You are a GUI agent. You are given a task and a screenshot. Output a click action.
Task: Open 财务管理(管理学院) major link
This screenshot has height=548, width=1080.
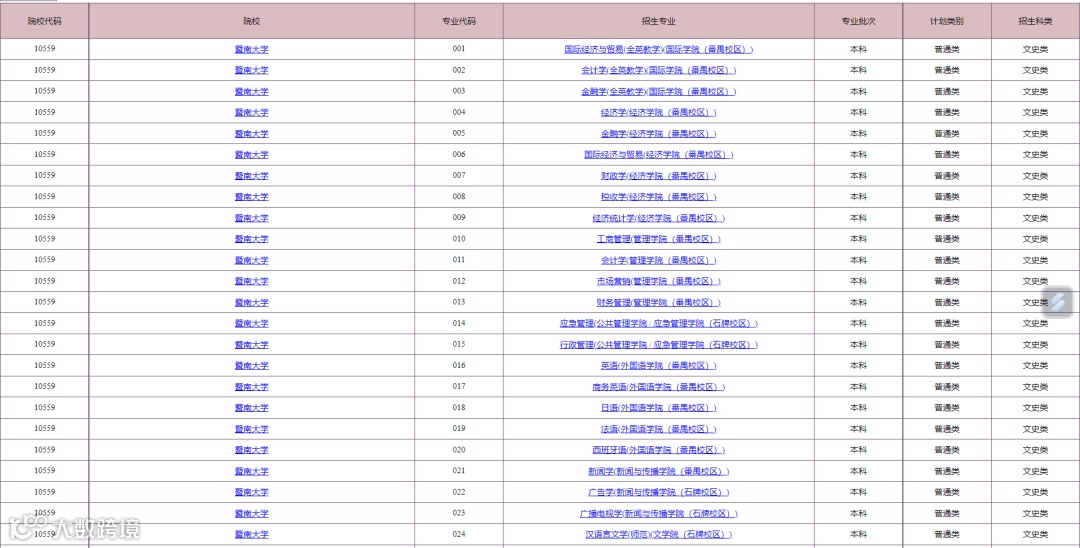coord(658,302)
